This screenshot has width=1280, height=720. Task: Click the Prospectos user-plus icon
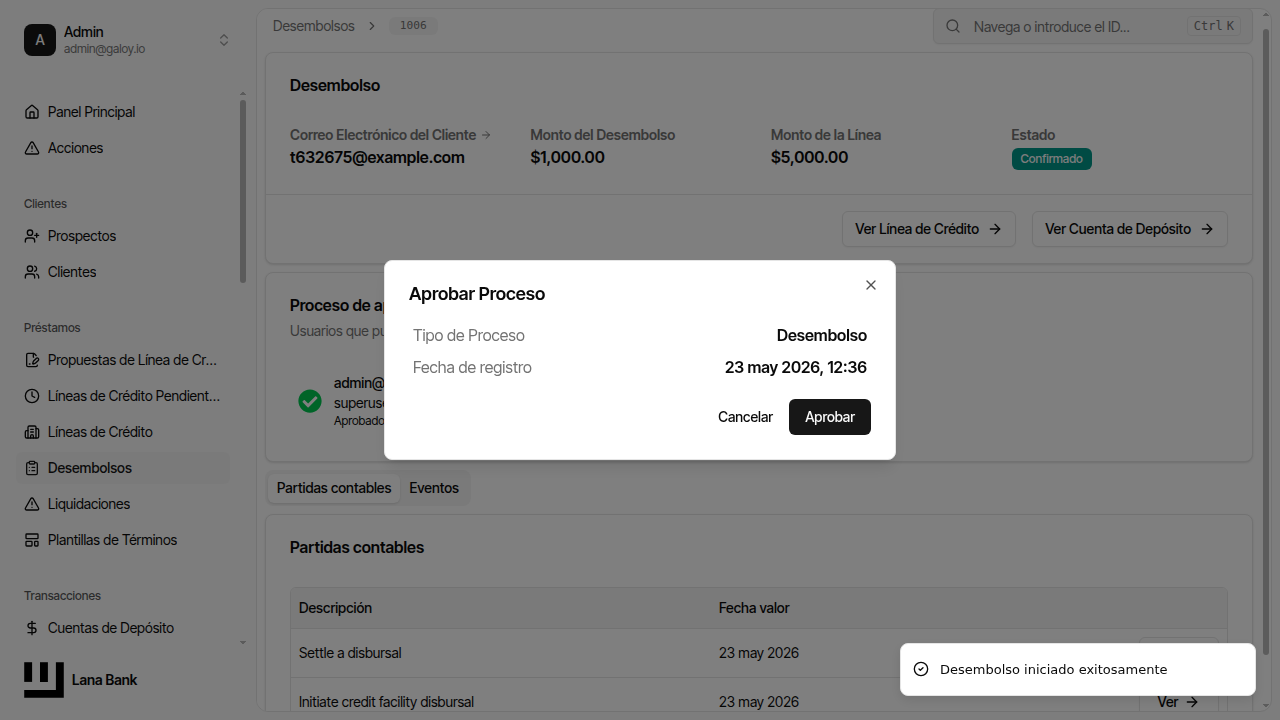click(x=32, y=236)
